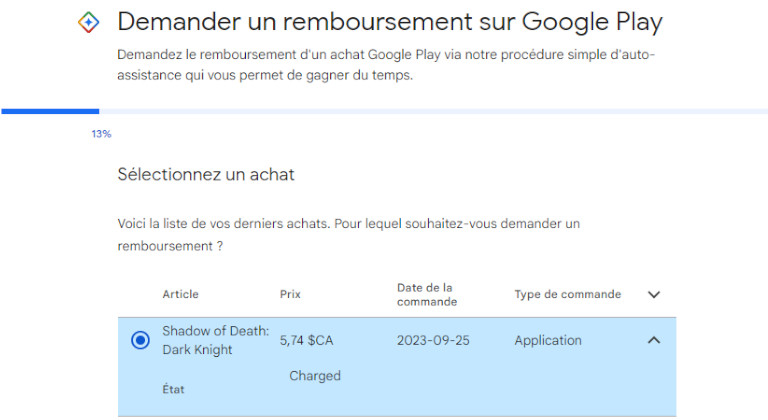
Task: Select the Shadow of Death purchase radio button
Action: [x=140, y=340]
